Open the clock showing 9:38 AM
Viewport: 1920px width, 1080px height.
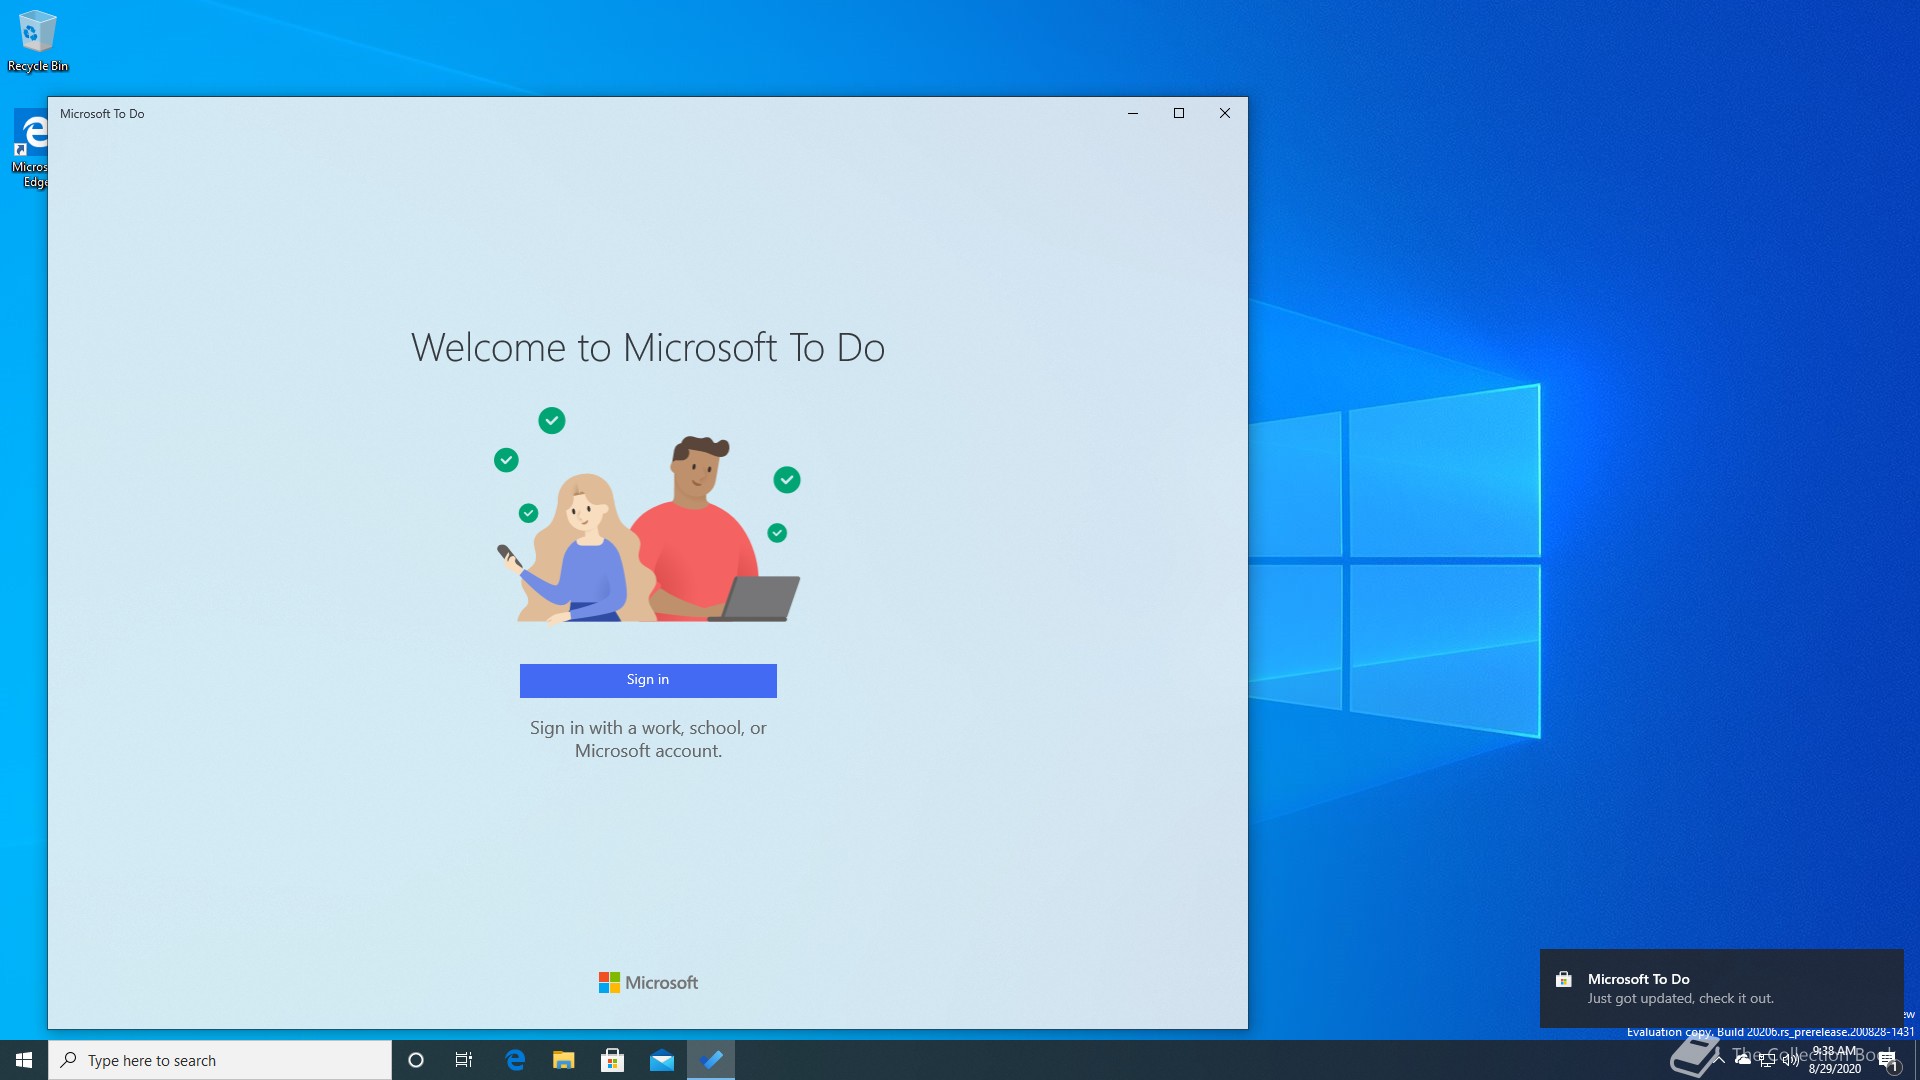[1835, 1060]
